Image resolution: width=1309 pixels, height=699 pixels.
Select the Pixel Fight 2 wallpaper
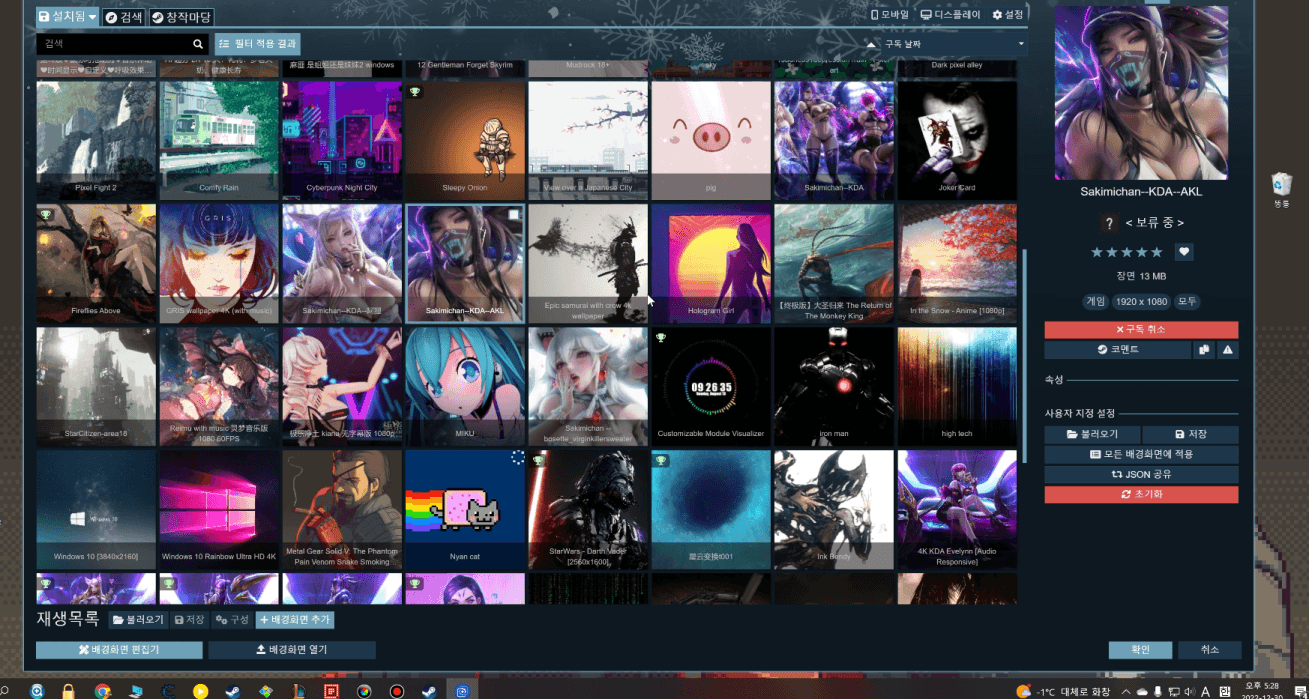point(96,140)
